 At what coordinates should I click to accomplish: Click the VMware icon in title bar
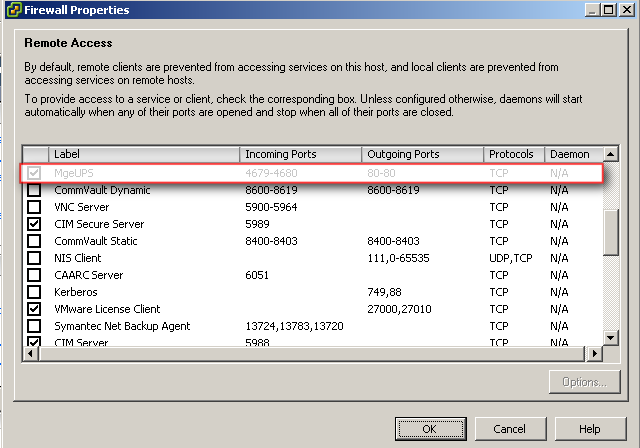coord(12,10)
